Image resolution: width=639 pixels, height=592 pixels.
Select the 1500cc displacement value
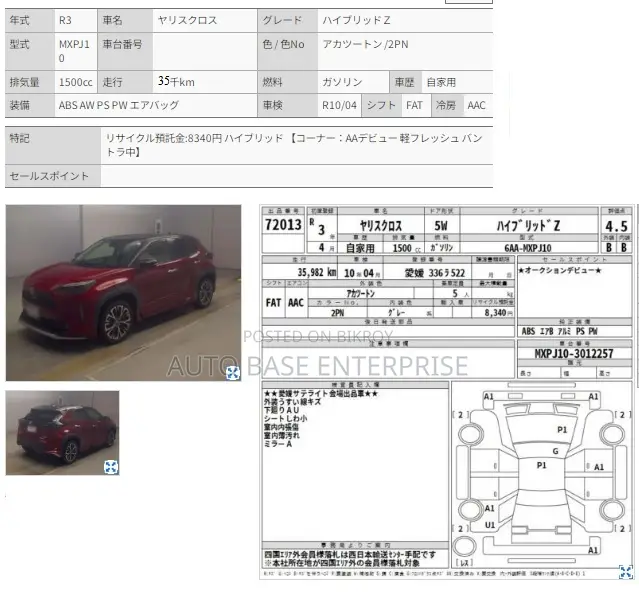pyautogui.click(x=76, y=82)
